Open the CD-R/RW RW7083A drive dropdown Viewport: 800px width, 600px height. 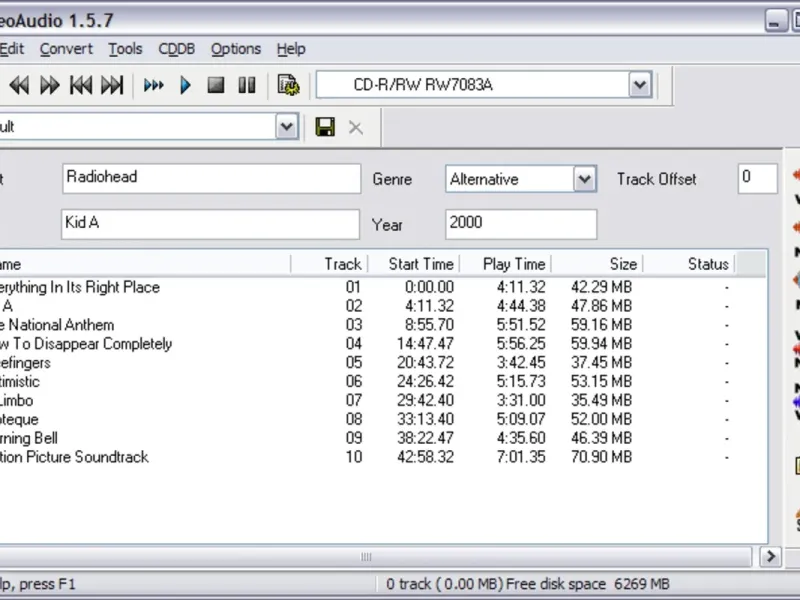click(x=640, y=85)
